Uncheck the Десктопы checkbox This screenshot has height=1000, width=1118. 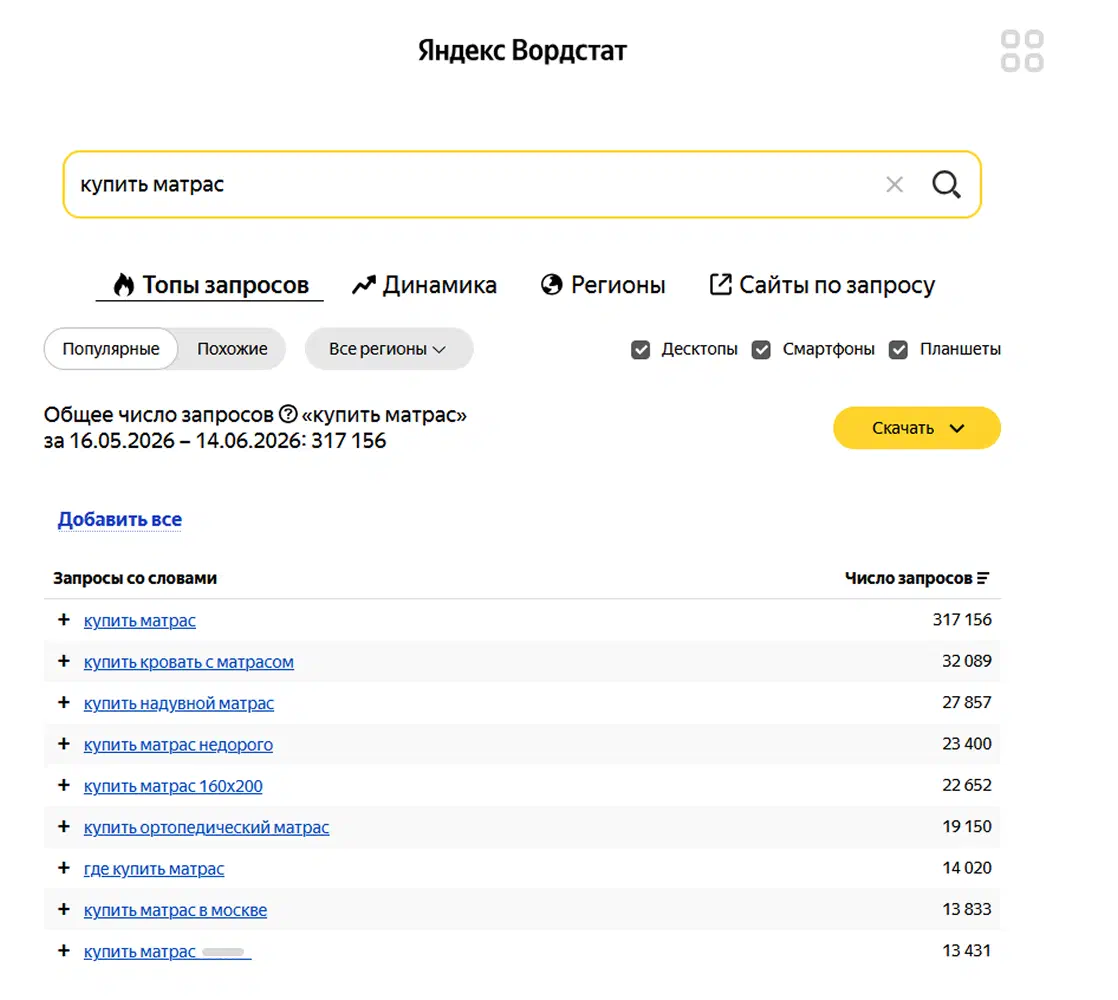pos(640,349)
